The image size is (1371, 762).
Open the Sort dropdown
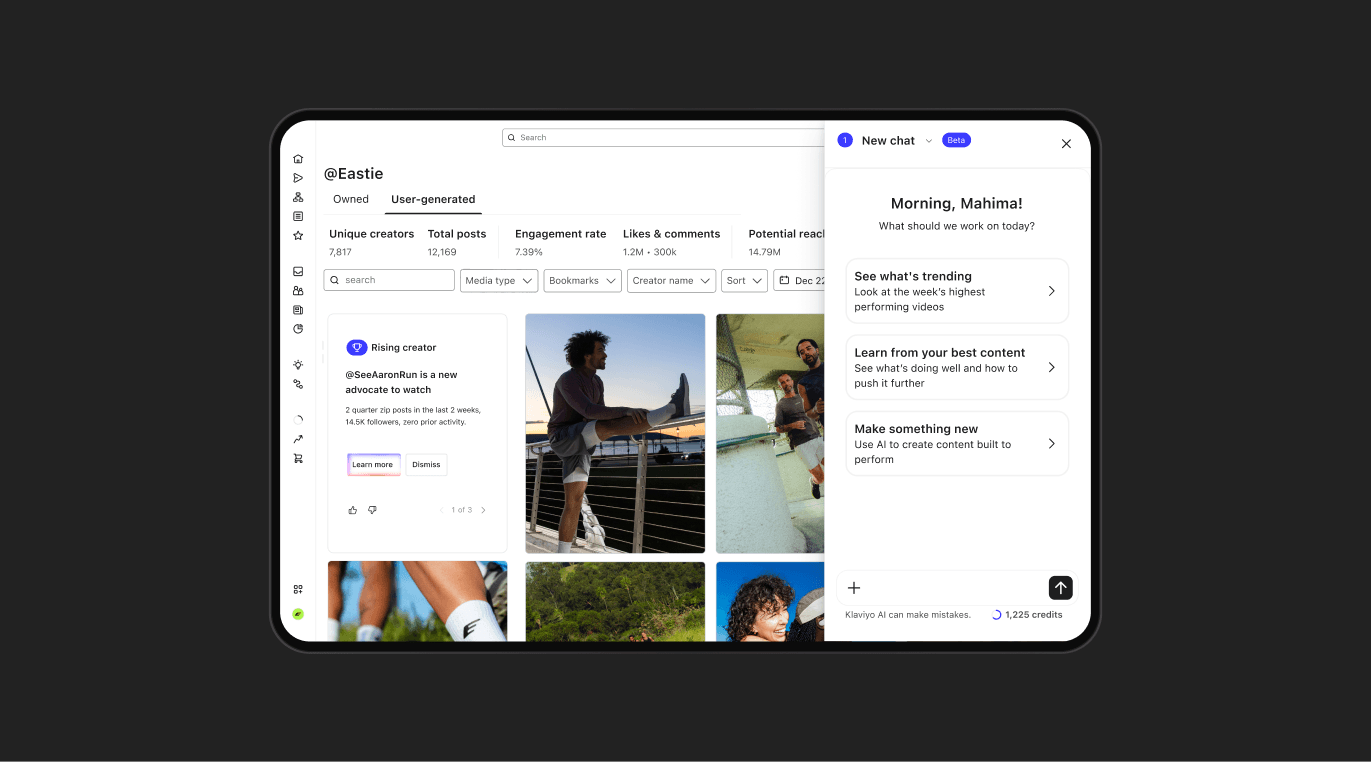point(744,281)
